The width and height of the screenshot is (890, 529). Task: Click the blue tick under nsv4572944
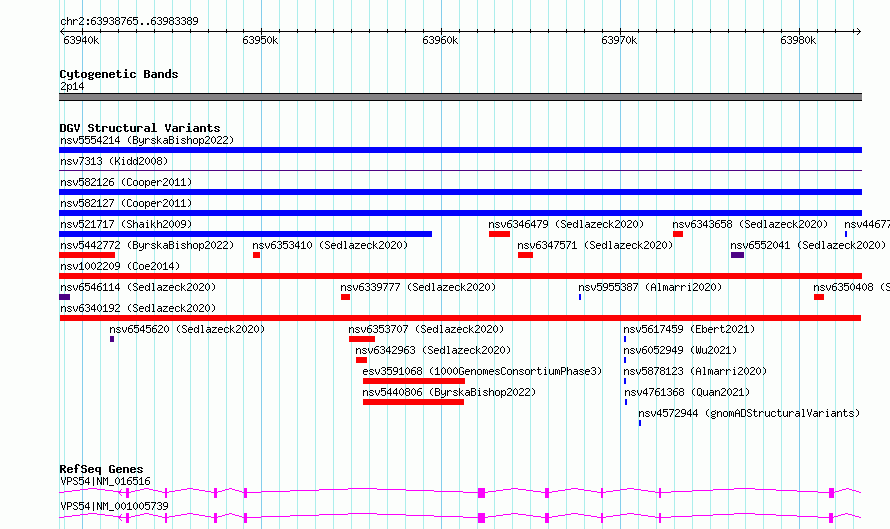(640, 423)
